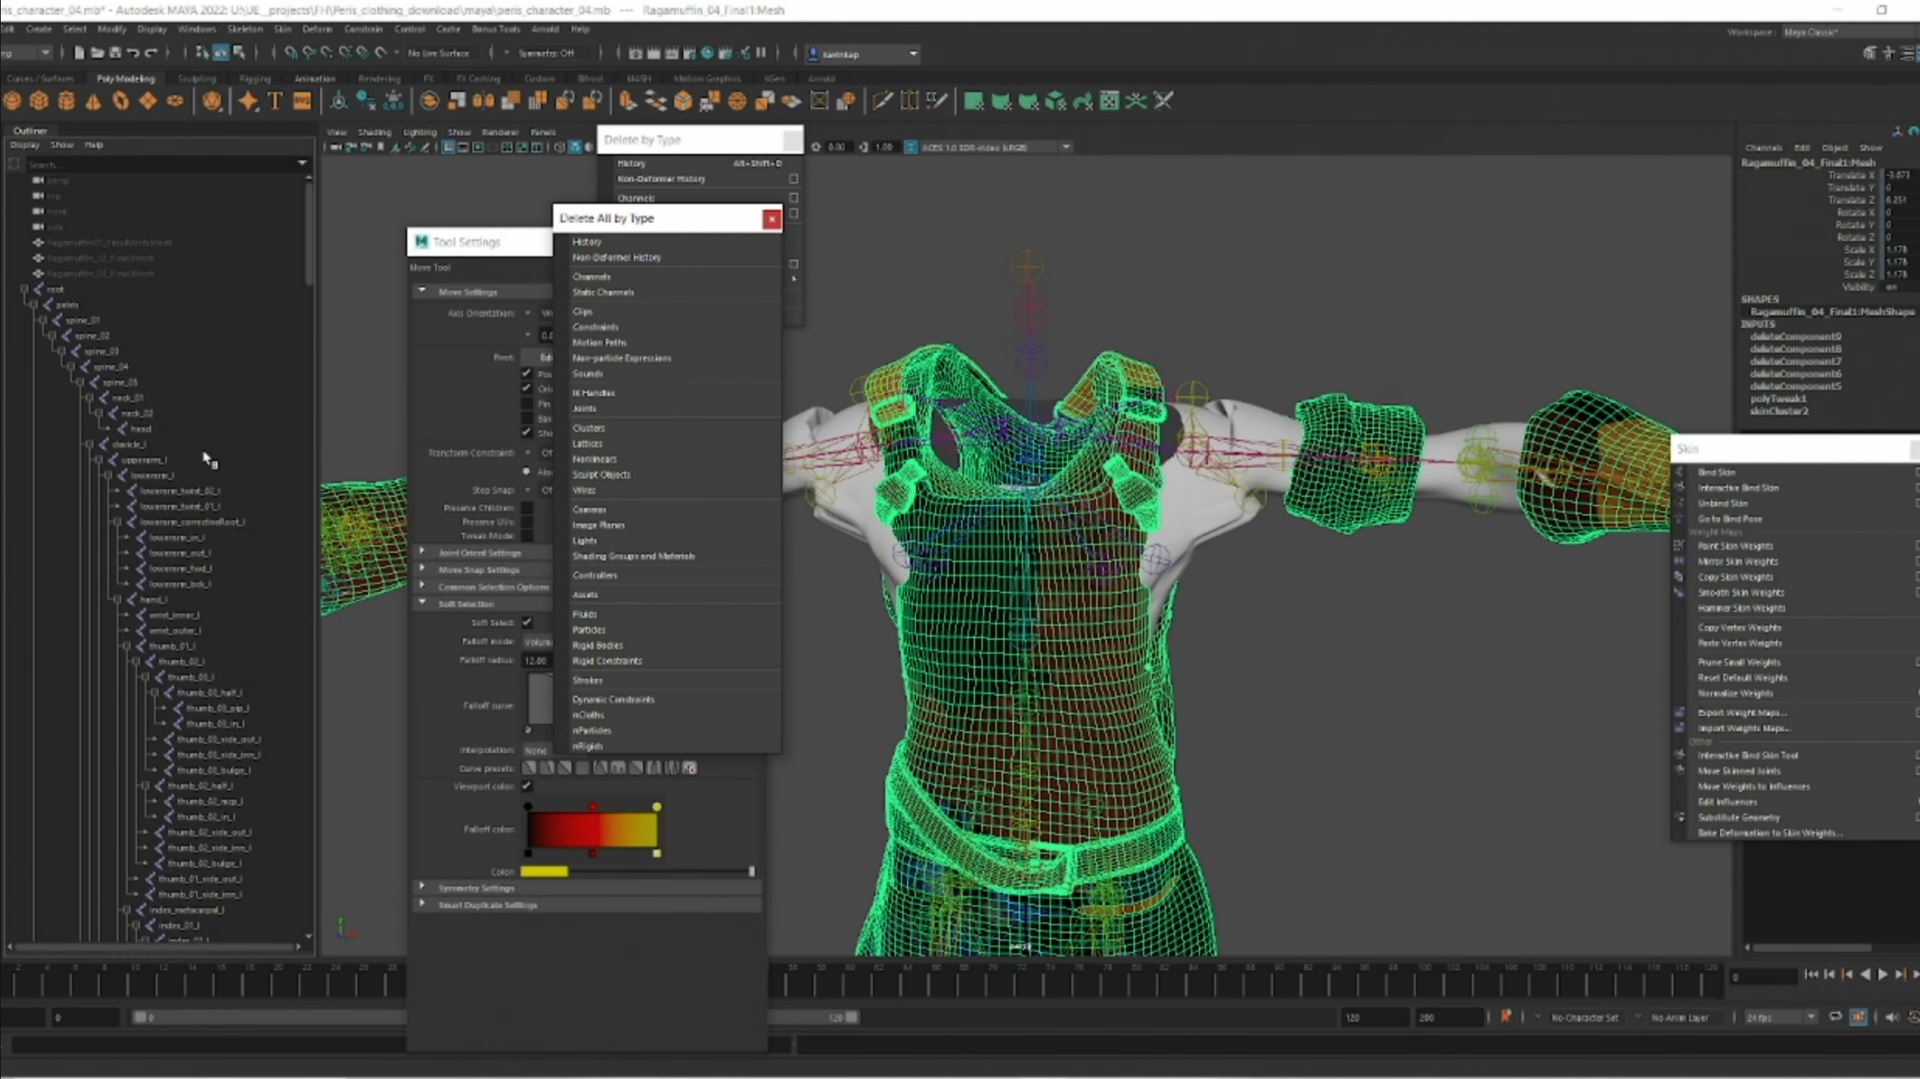Image resolution: width=1920 pixels, height=1079 pixels.
Task: Click Bind Skin in the Skin menu
Action: tap(1716, 472)
